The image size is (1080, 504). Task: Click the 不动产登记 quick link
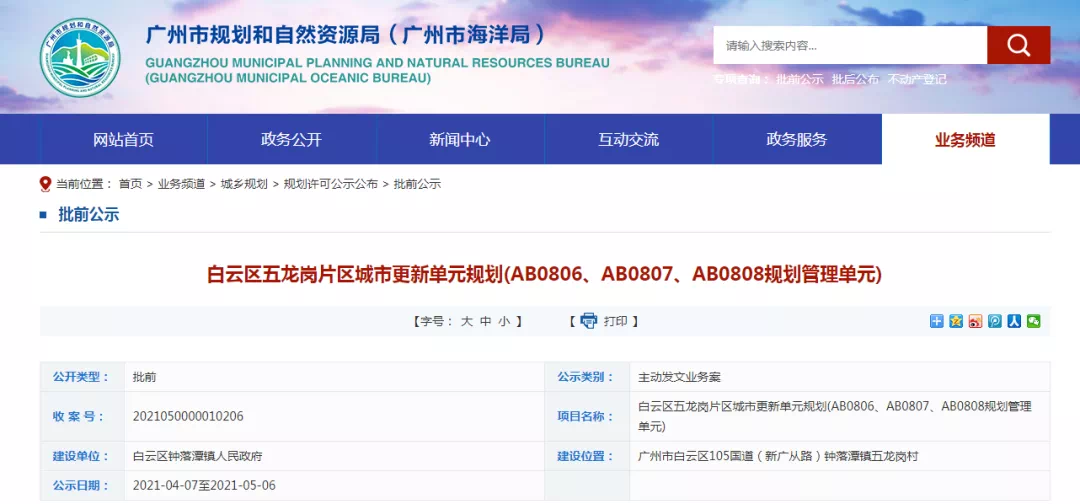[x=917, y=79]
